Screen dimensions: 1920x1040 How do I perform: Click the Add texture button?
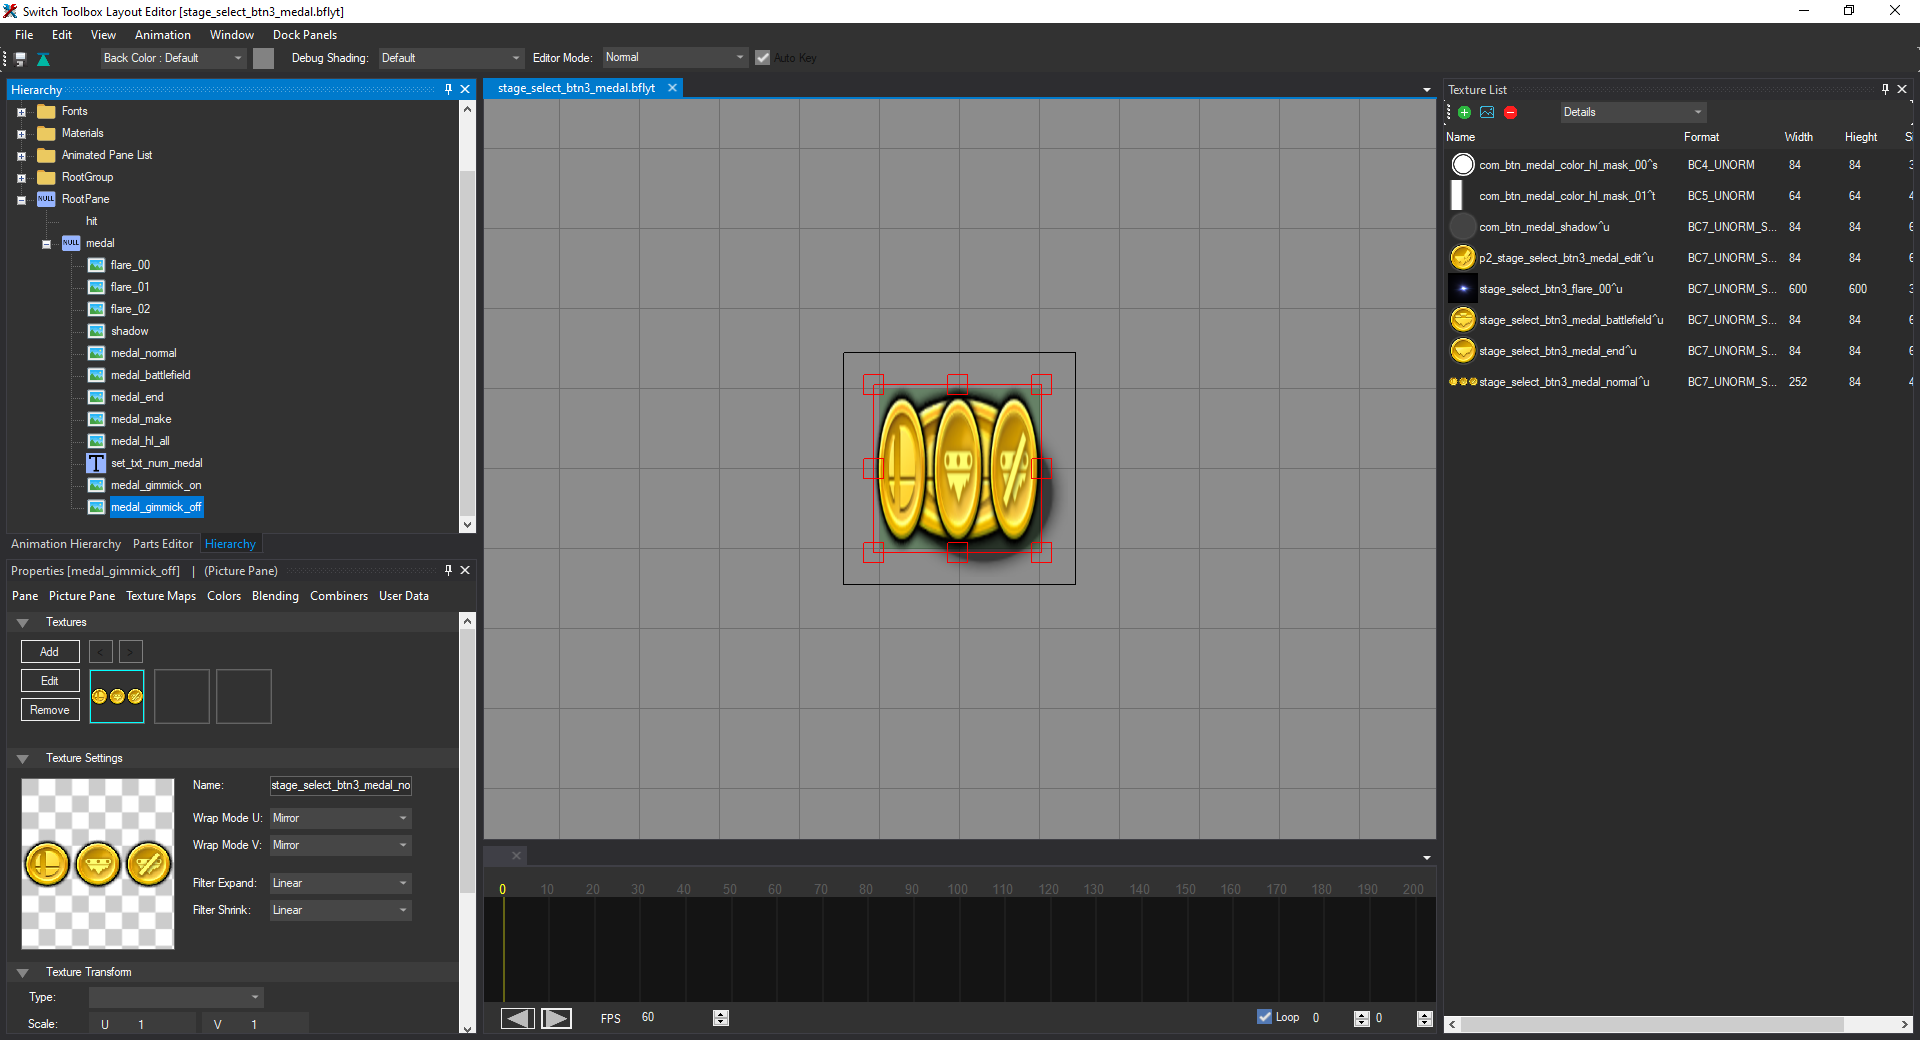(50, 652)
